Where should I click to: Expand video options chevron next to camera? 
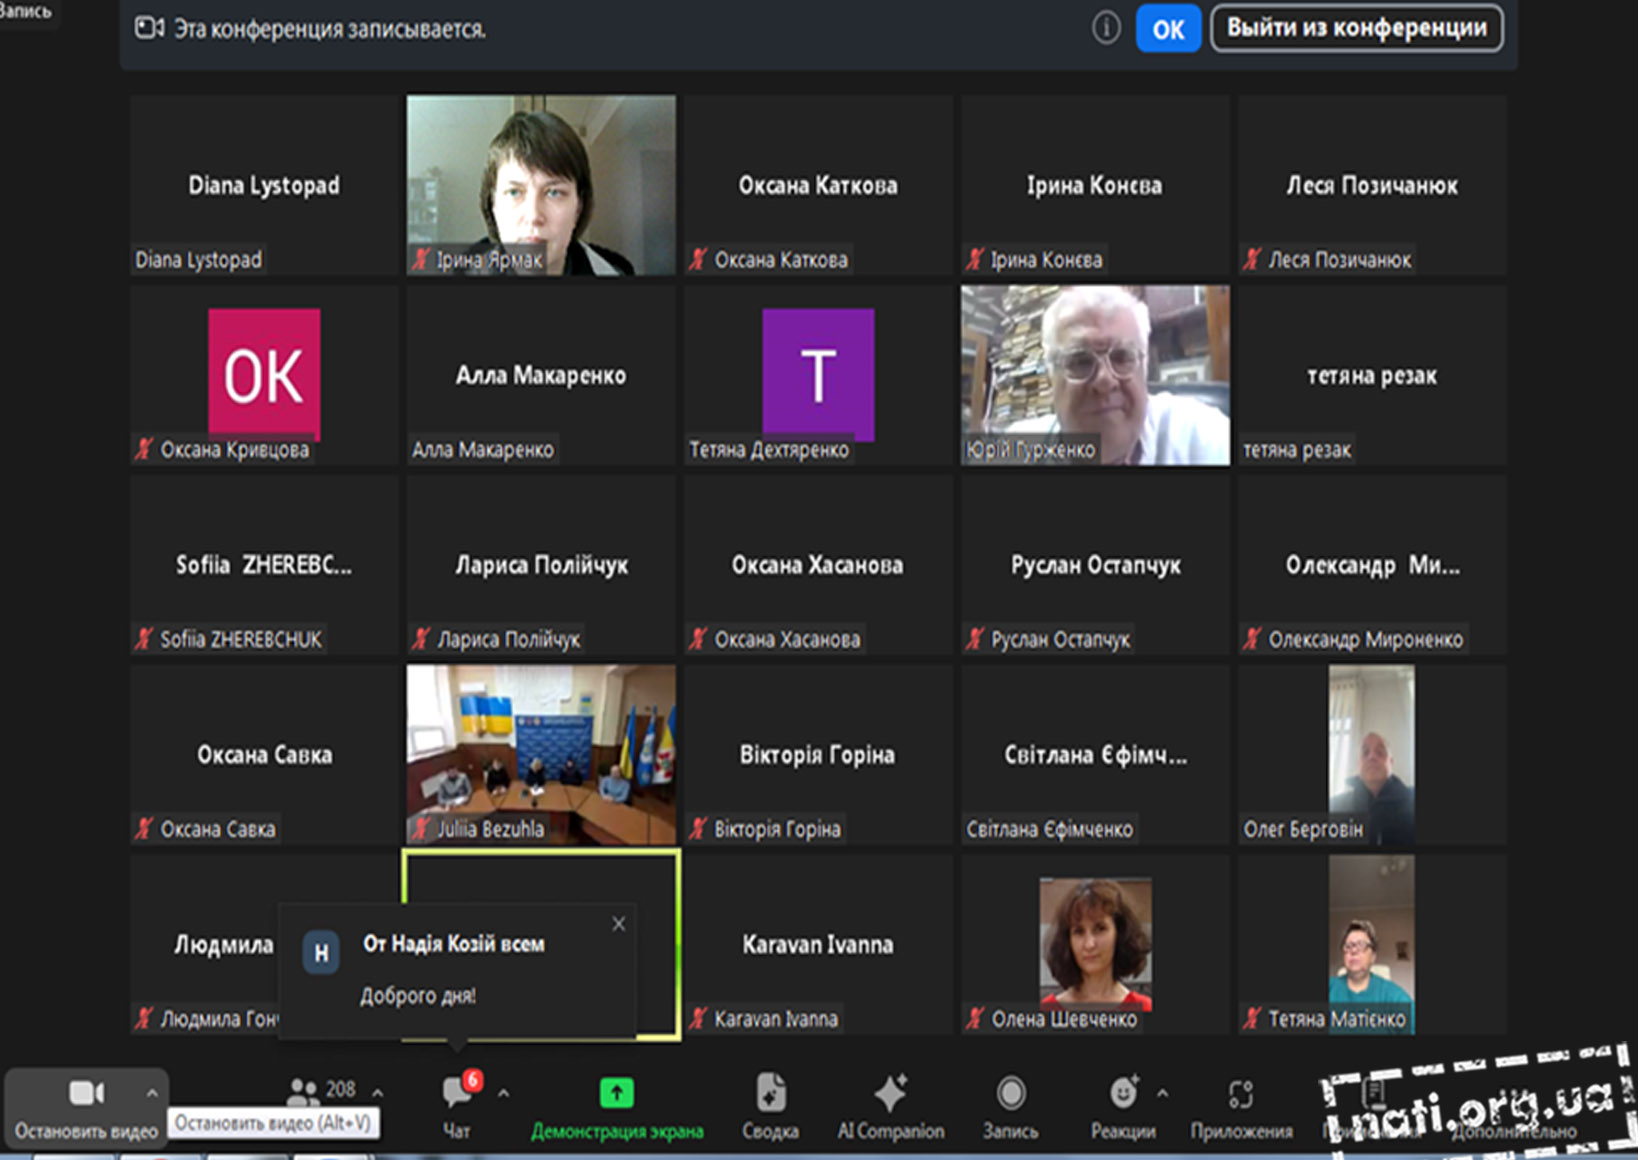tap(152, 1093)
